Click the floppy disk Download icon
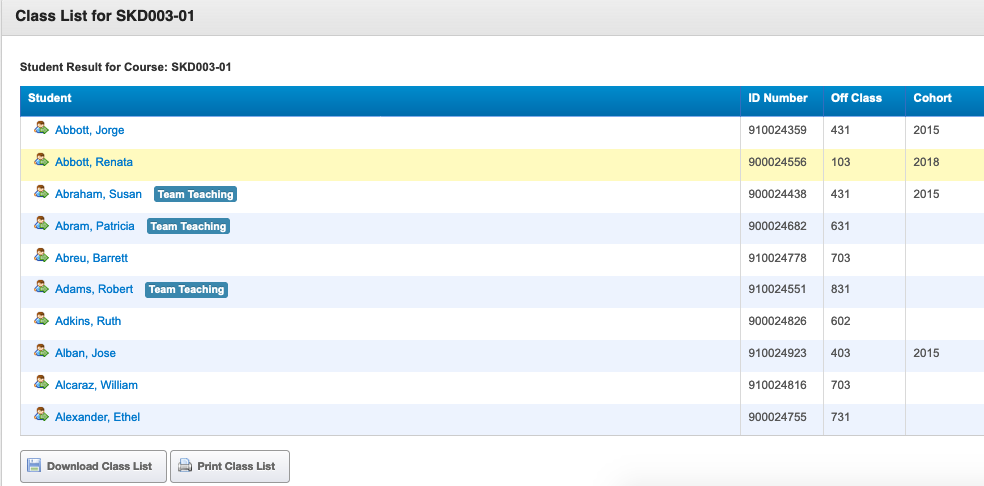The image size is (984, 486). (35, 466)
